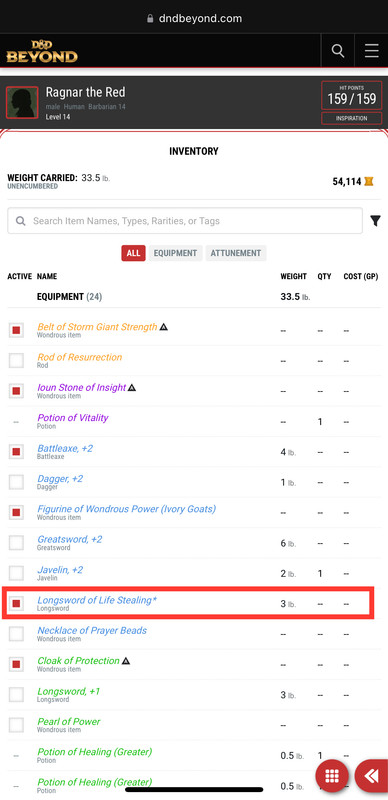The height and width of the screenshot is (800, 388).
Task: Unequip Longsword of Life Stealing checkbox
Action: pyautogui.click(x=16, y=604)
